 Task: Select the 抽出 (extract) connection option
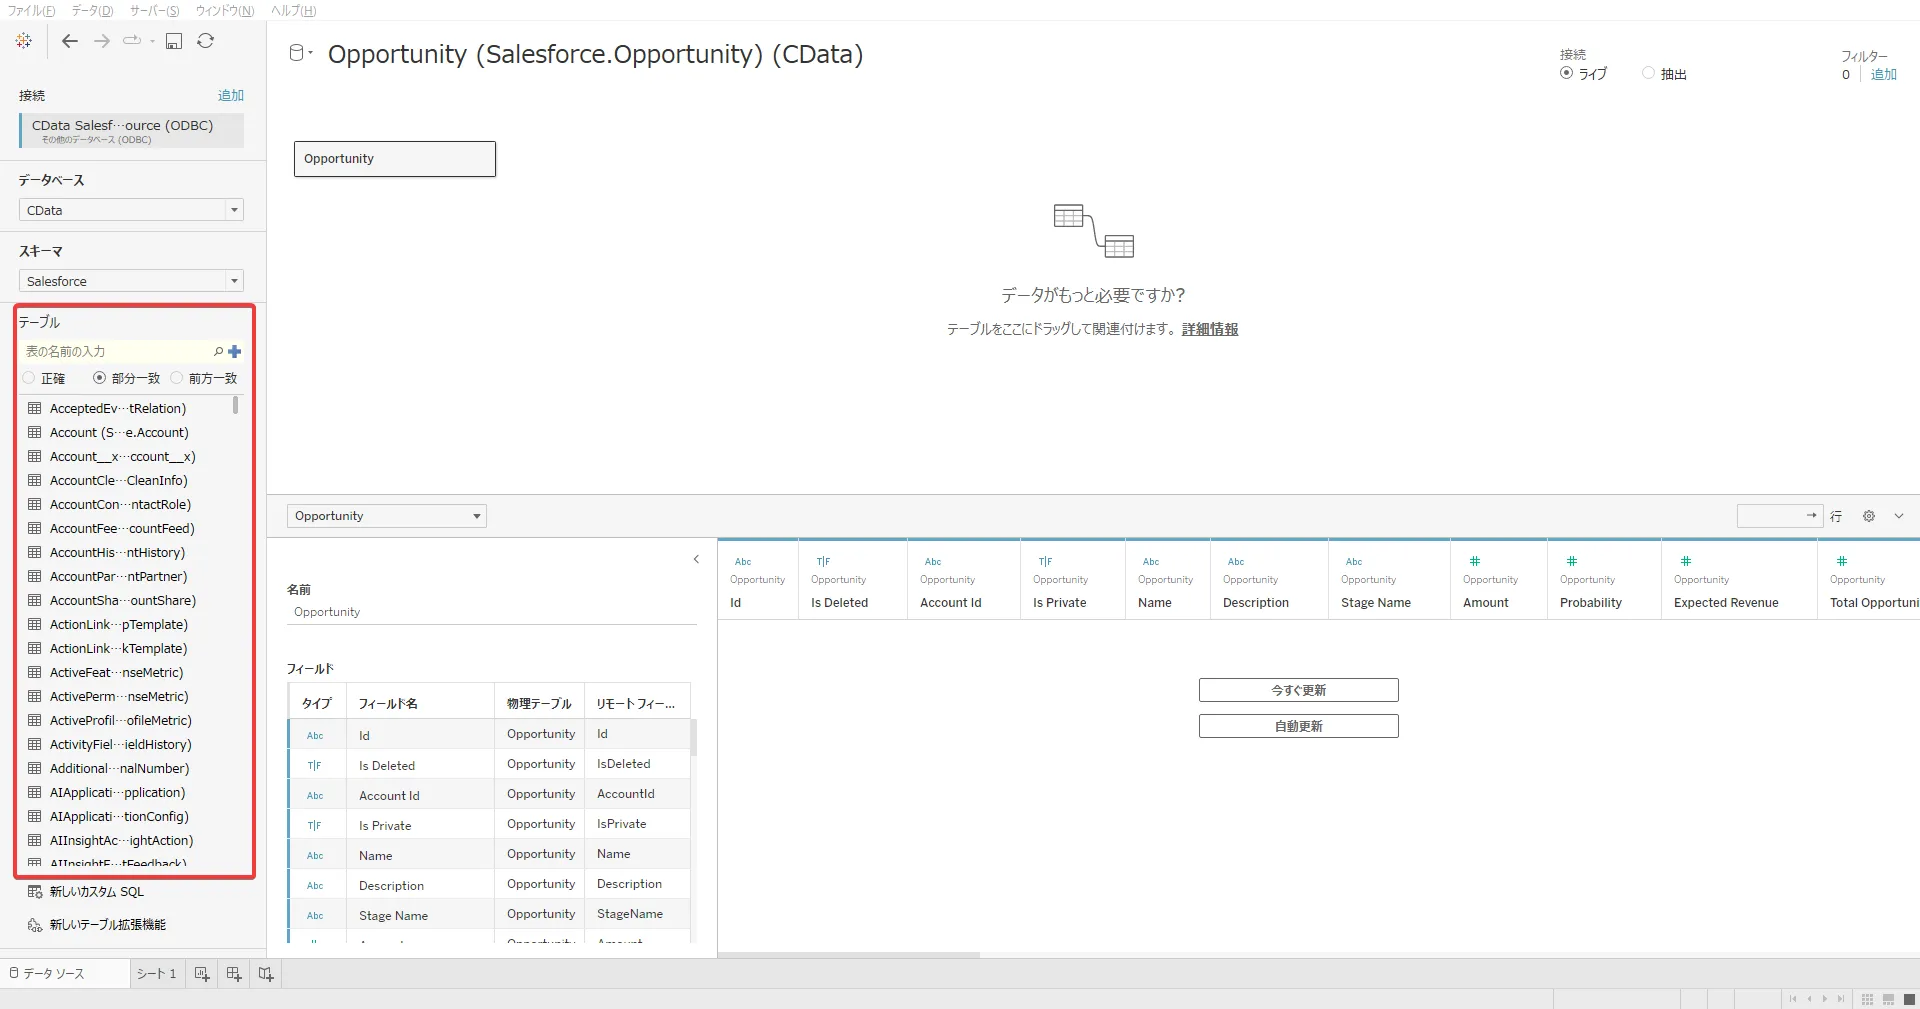coord(1649,74)
